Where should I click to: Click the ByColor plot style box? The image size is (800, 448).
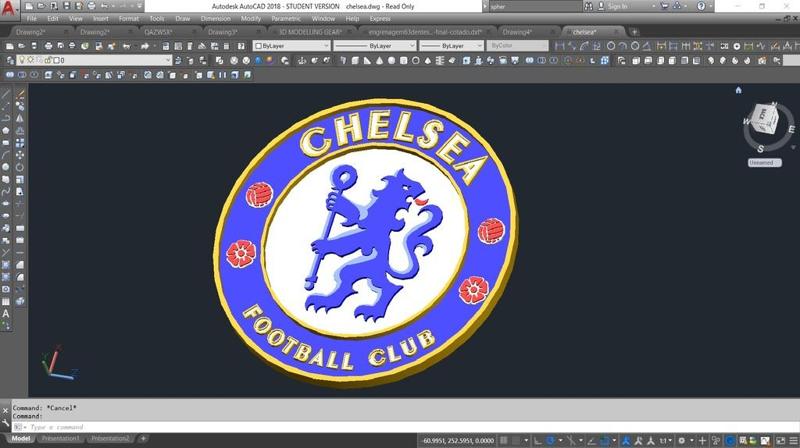click(517, 46)
